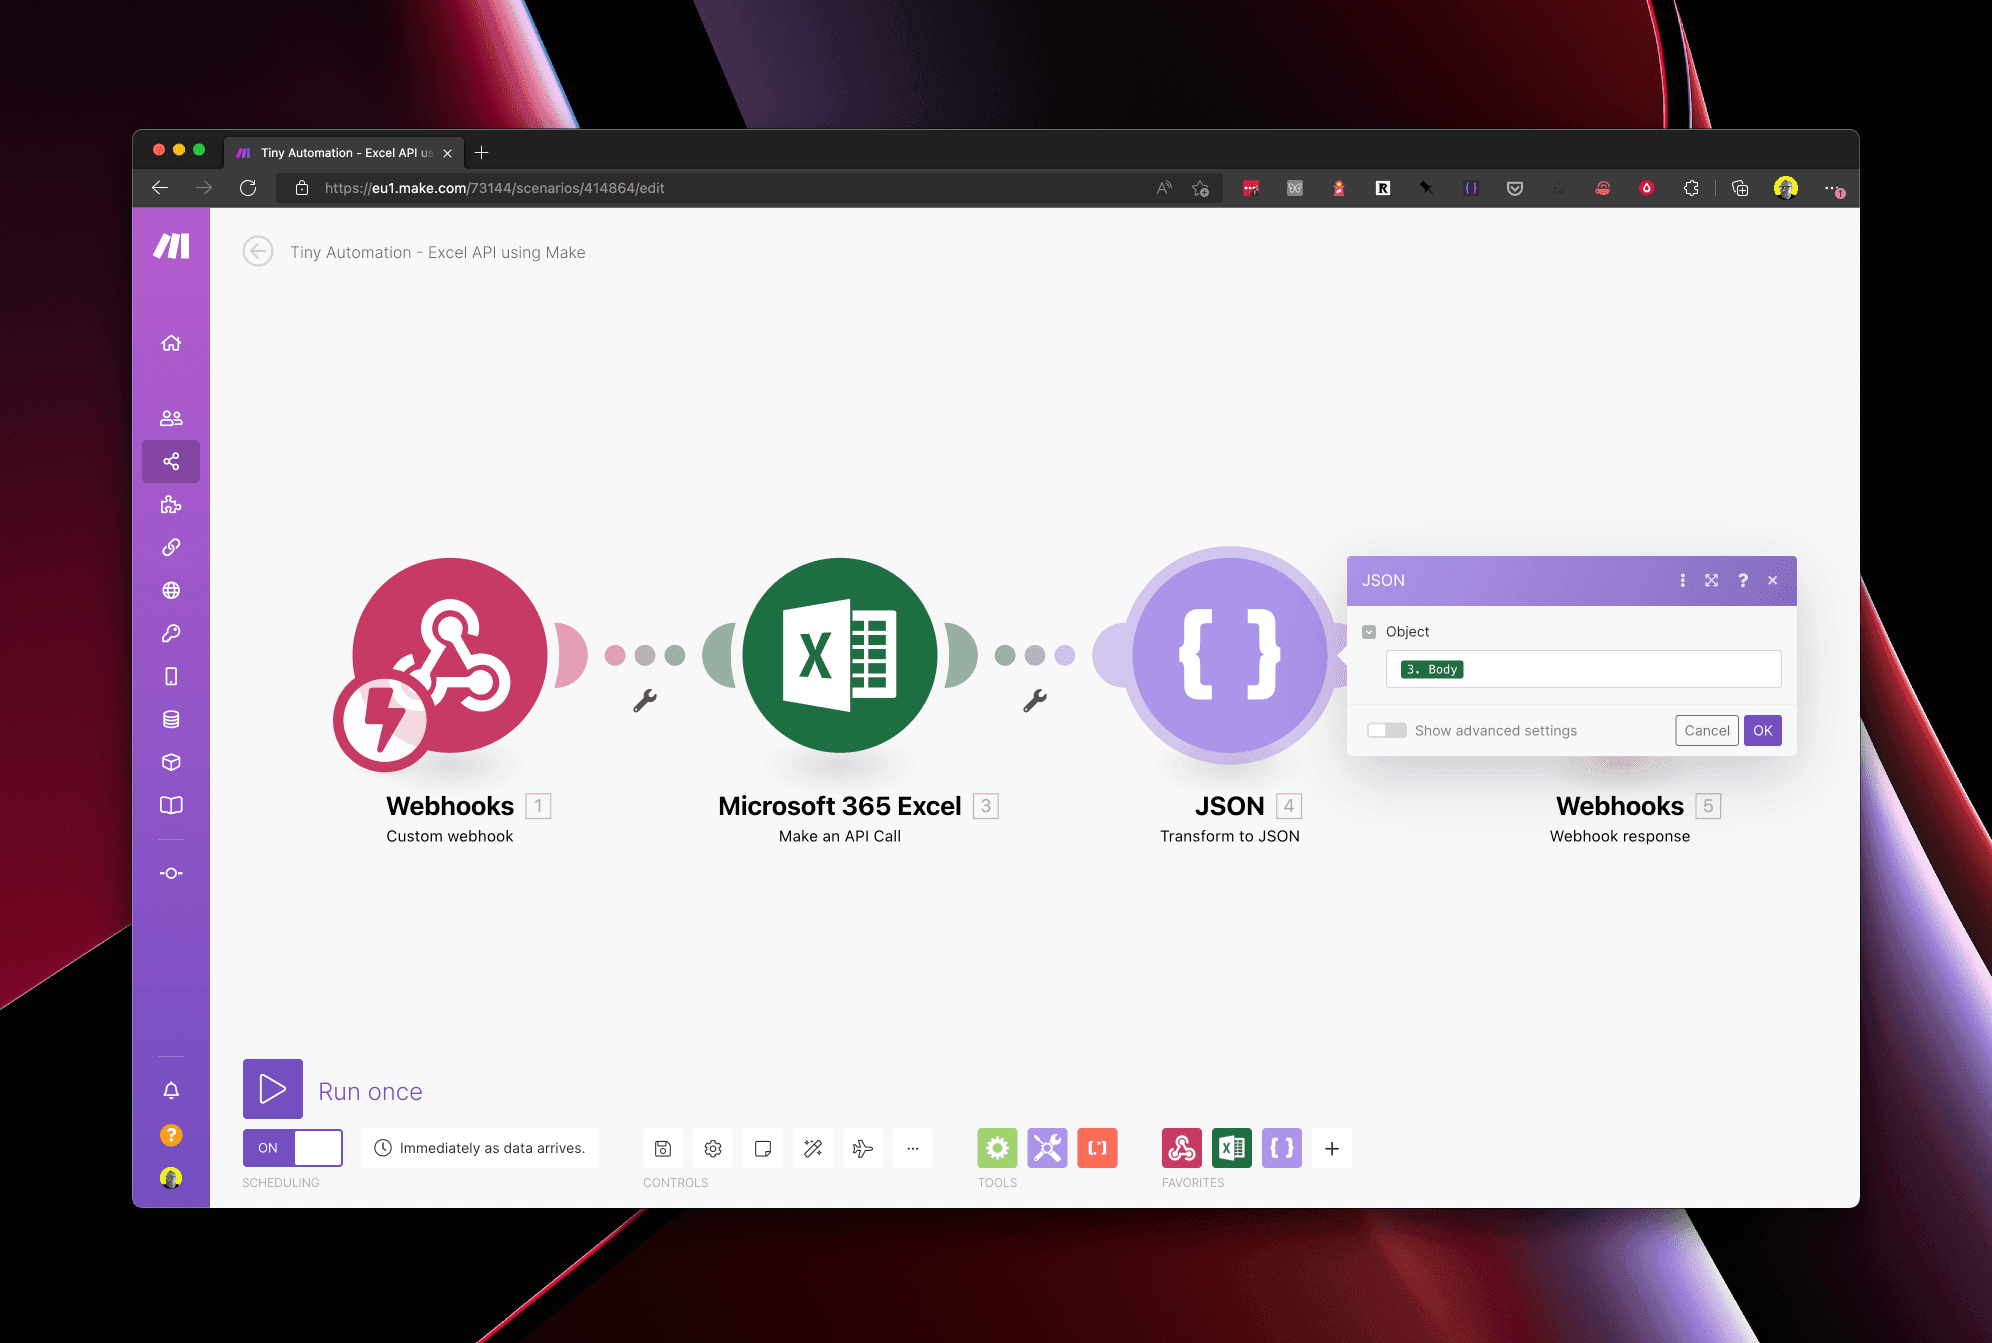Open wrench between Webhooks and Excel
1992x1343 pixels.
click(x=645, y=701)
